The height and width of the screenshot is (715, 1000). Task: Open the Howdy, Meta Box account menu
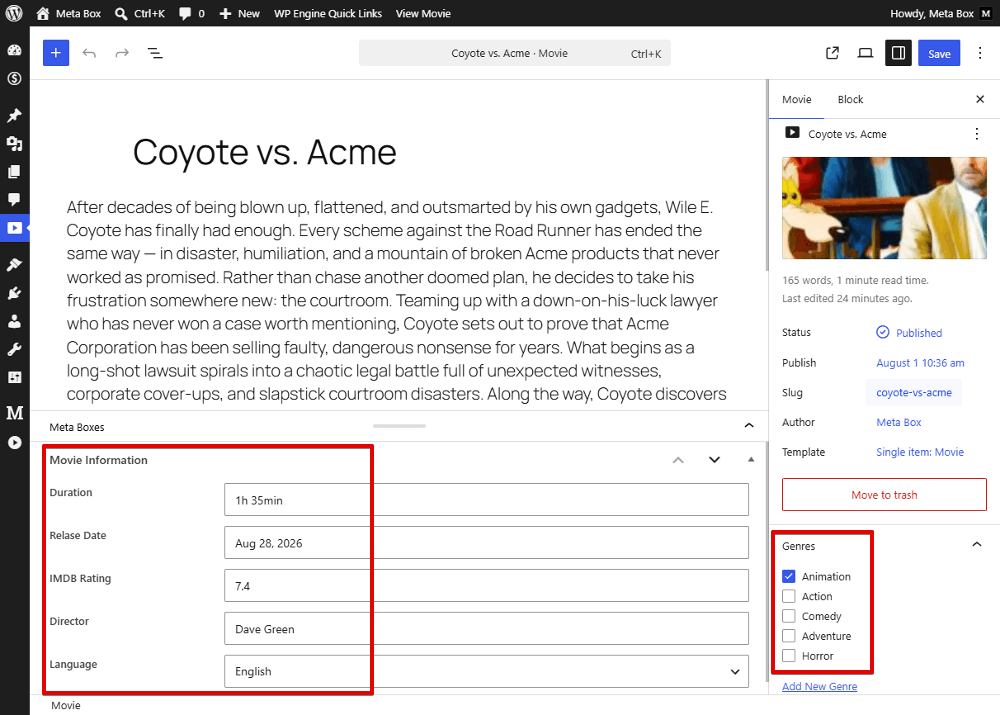point(941,13)
